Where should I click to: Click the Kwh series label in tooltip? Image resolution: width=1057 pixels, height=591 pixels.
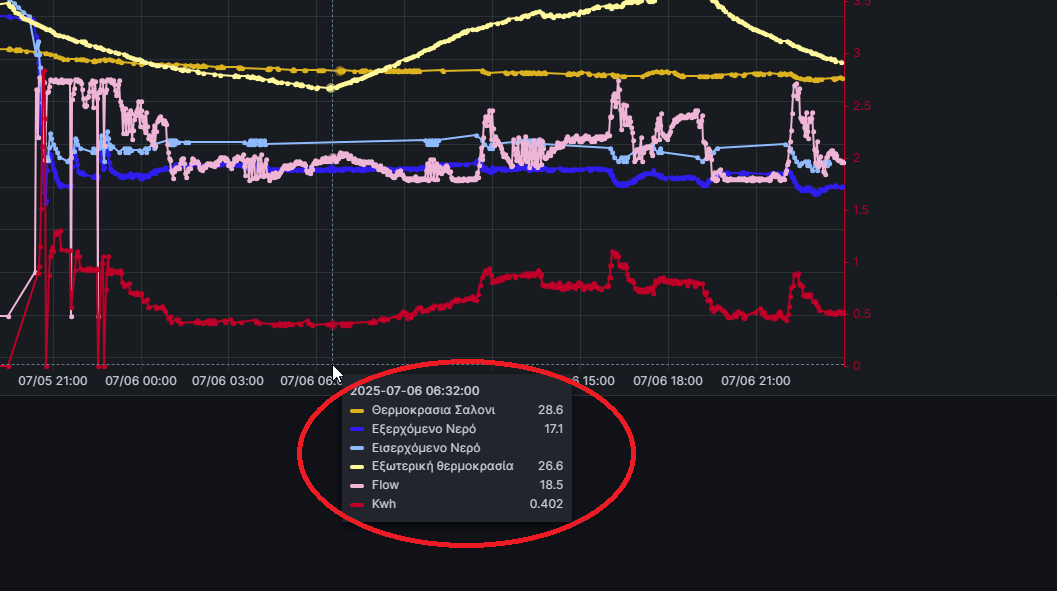[384, 503]
